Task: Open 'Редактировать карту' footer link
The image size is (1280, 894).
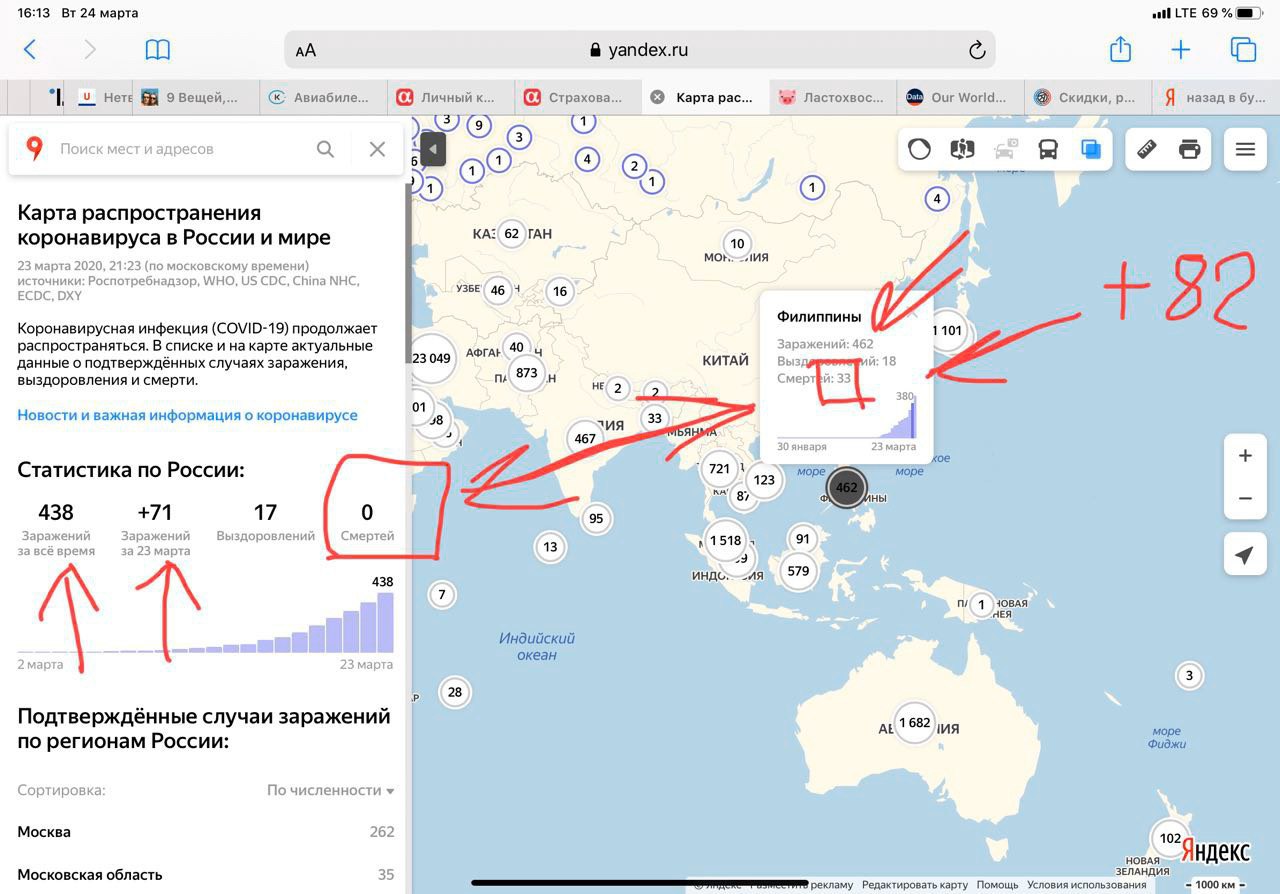Action: click(915, 885)
